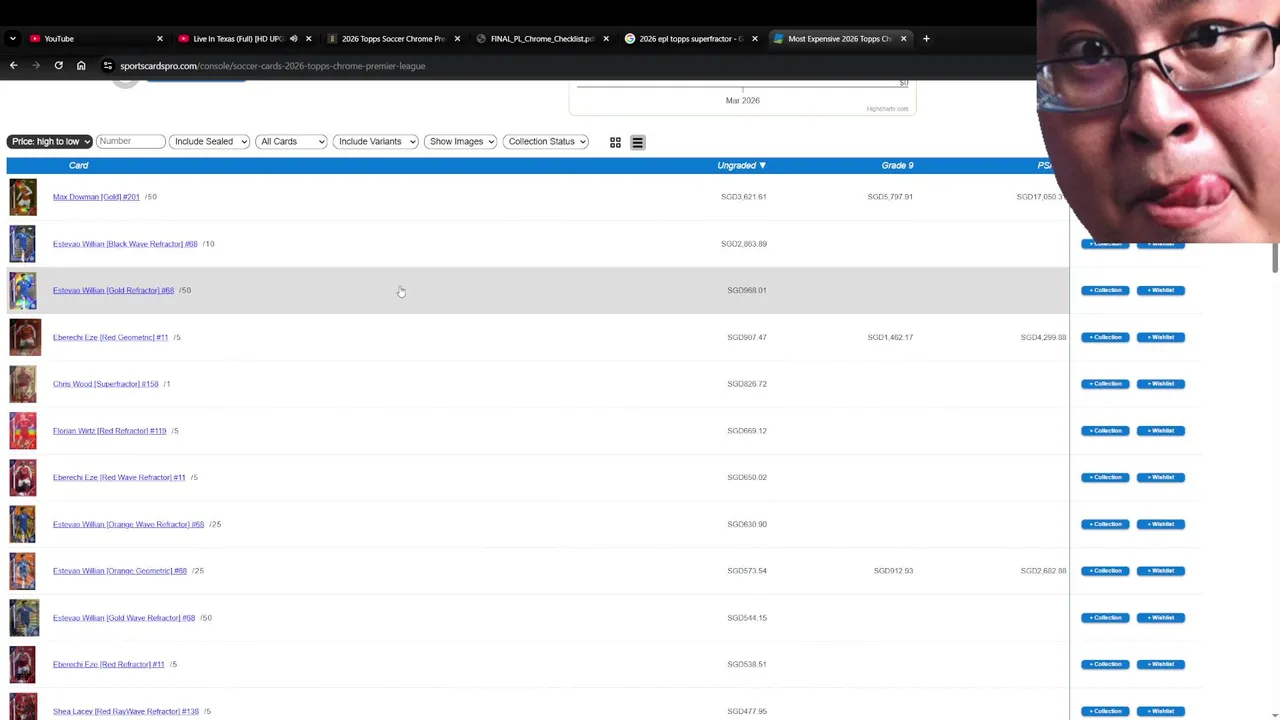Open tab search chevron at top left

12,39
